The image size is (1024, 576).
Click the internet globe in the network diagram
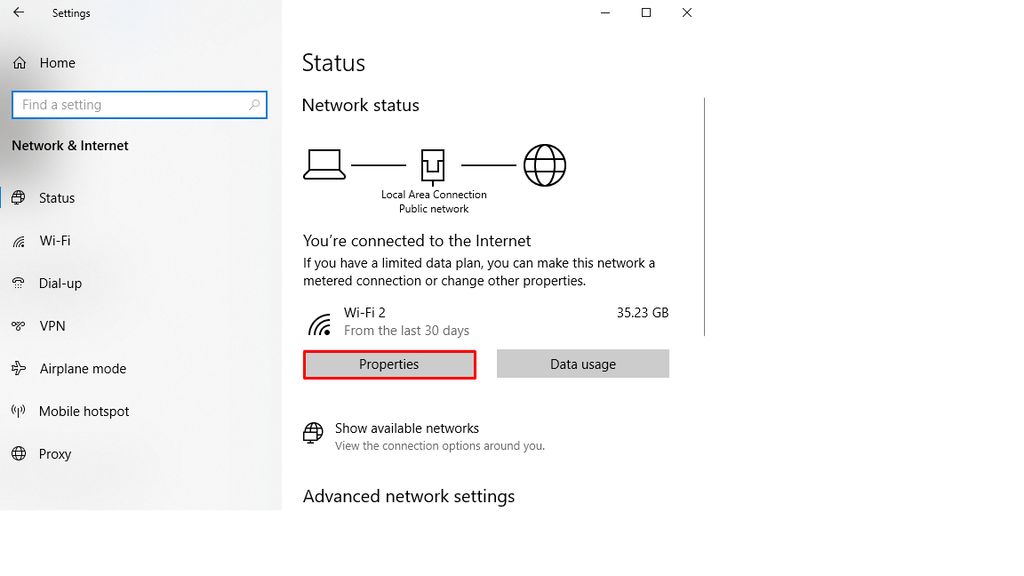click(544, 165)
